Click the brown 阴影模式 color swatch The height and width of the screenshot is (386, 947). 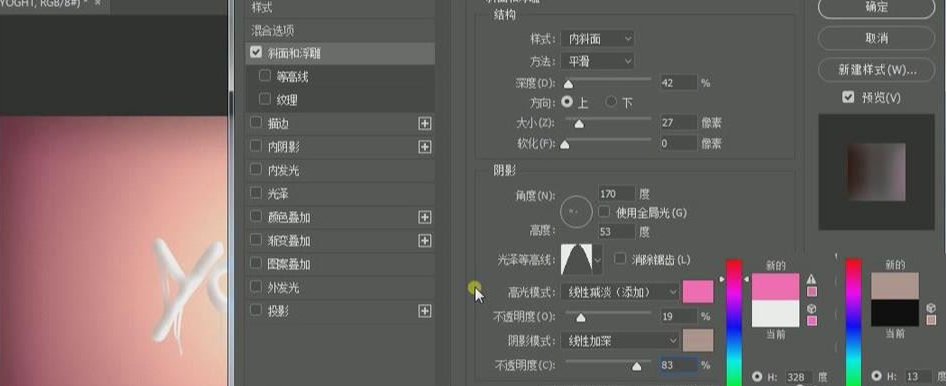(x=698, y=341)
